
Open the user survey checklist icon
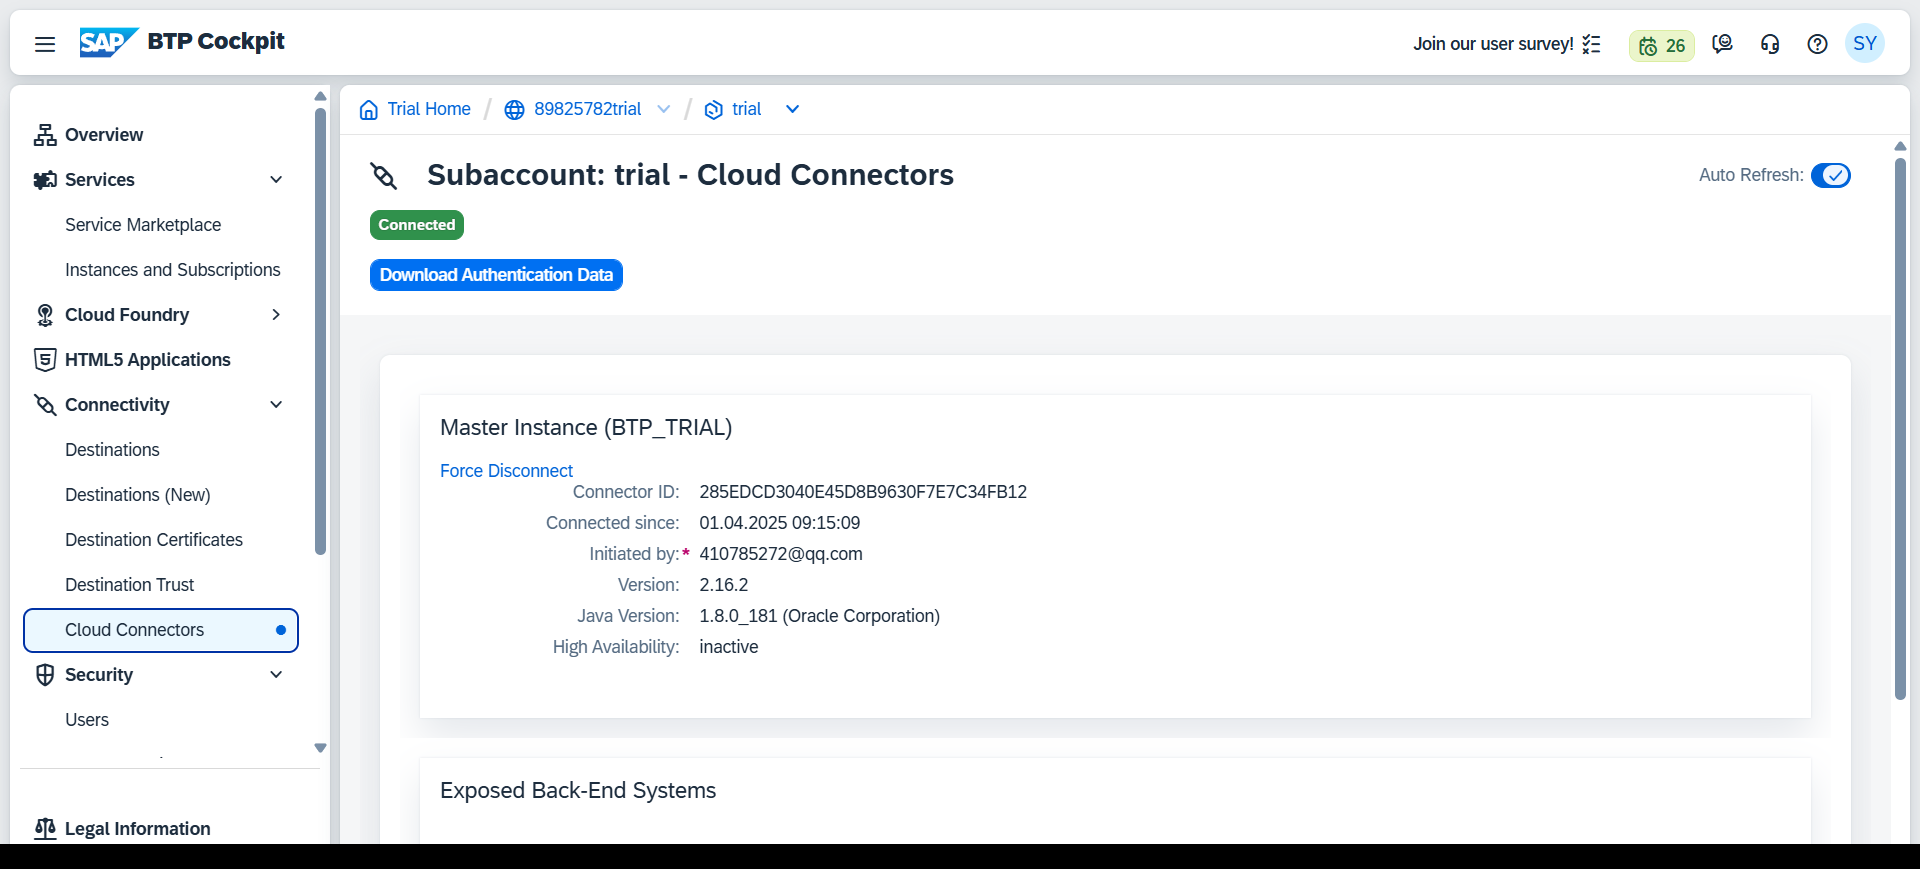1592,44
